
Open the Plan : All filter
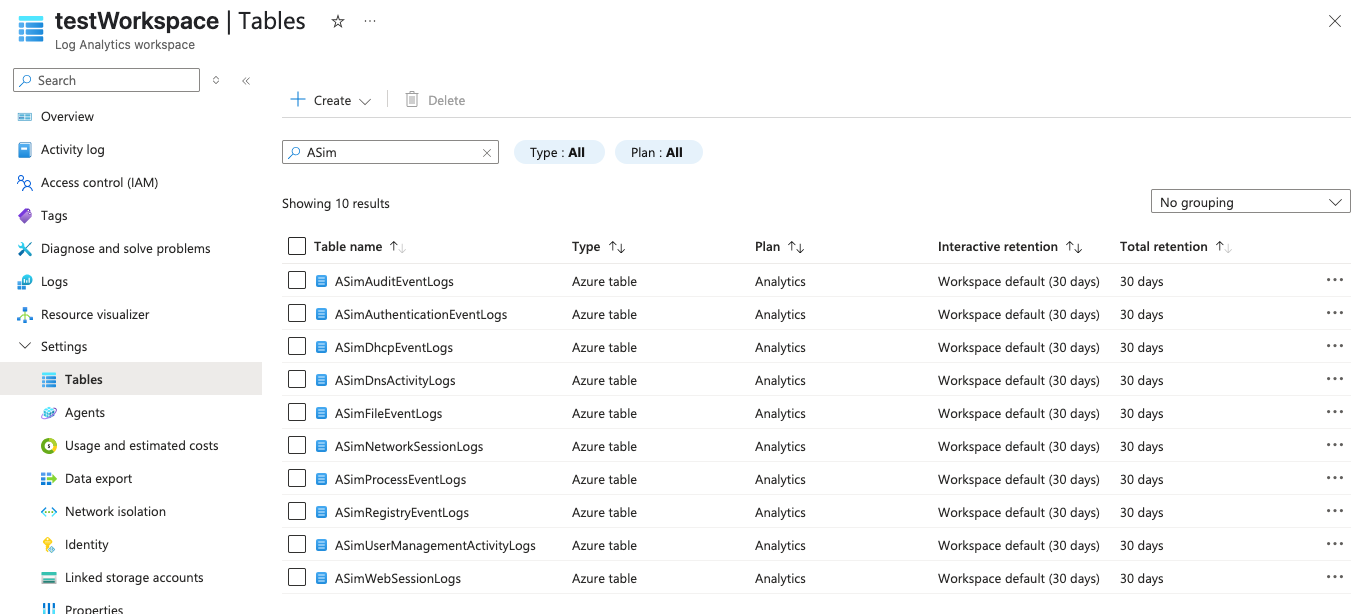tap(659, 152)
